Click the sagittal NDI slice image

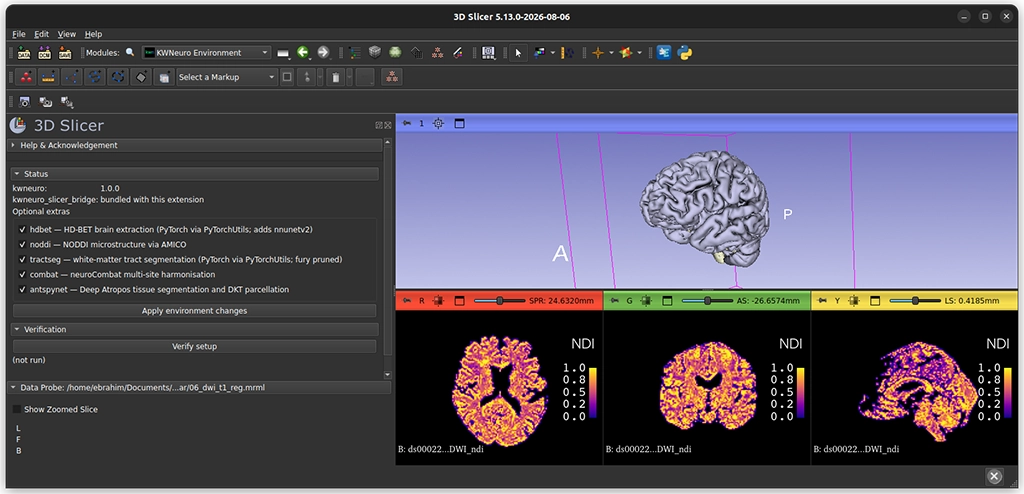pyautogui.click(x=917, y=392)
